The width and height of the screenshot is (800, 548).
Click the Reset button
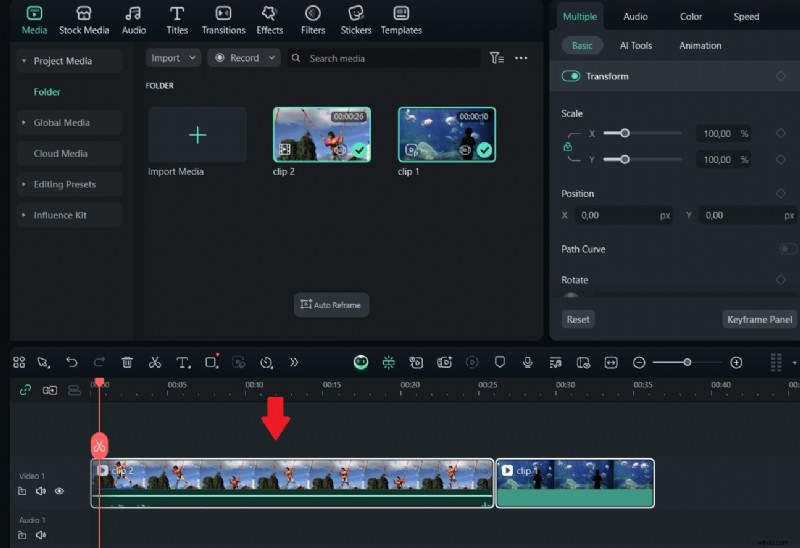(x=578, y=319)
